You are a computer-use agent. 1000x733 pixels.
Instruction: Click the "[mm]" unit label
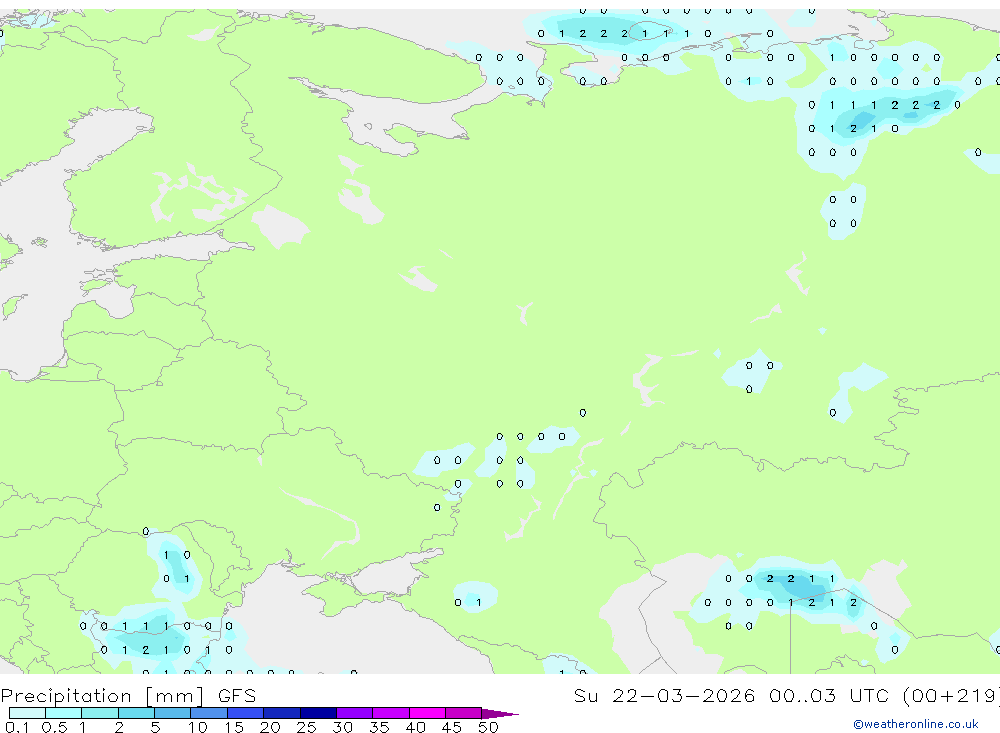point(175,696)
